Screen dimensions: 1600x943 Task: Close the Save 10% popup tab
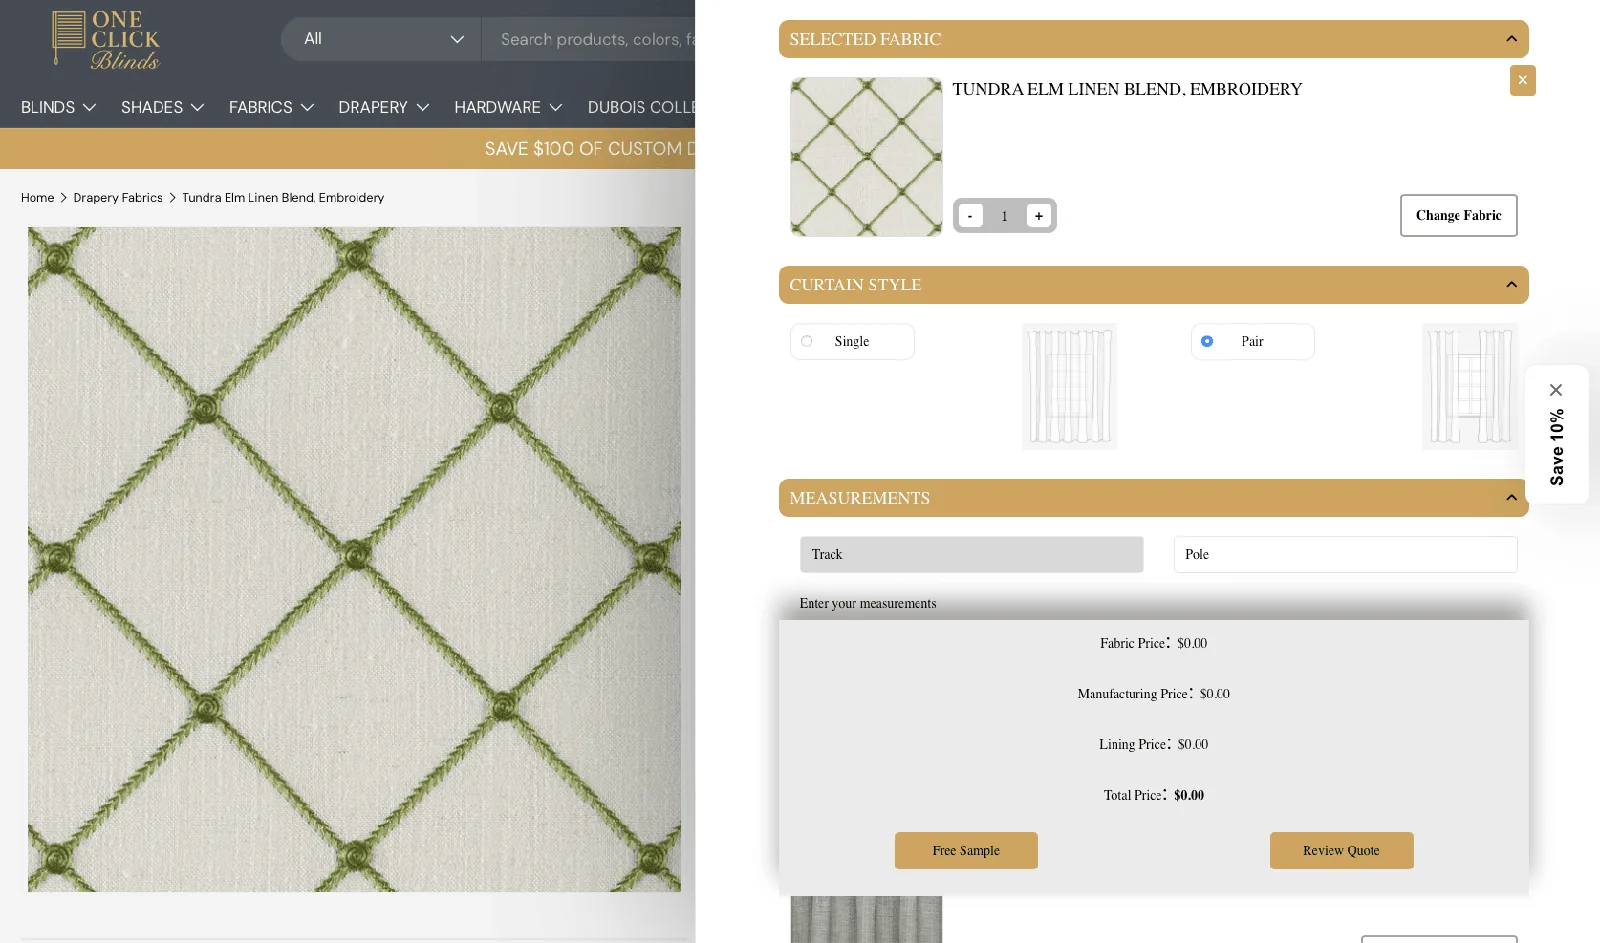point(1556,390)
